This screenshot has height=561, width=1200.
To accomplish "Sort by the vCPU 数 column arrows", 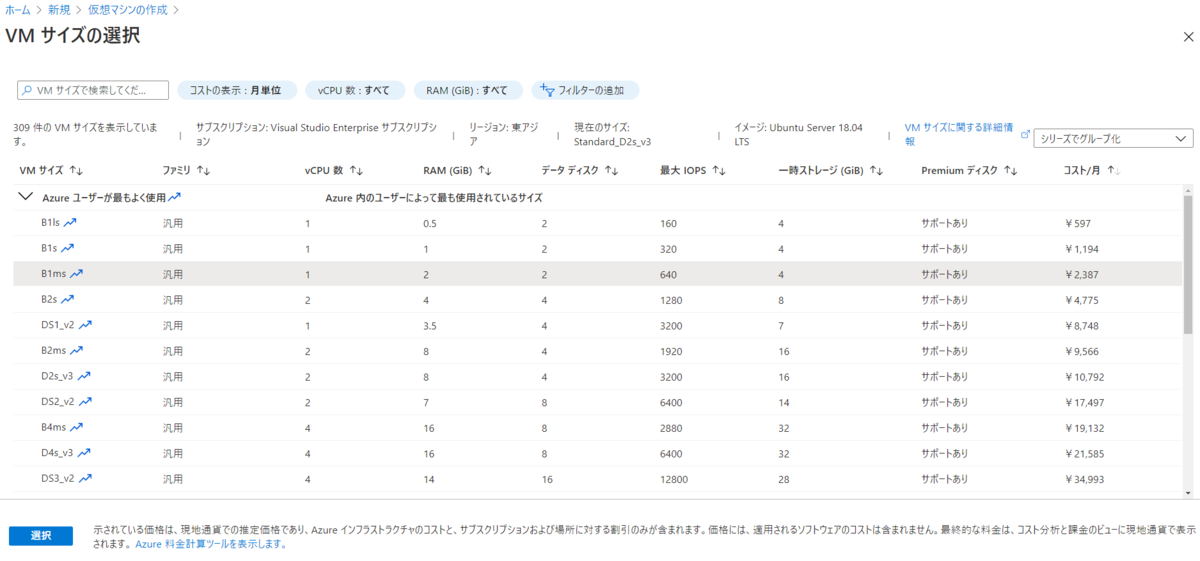I will click(357, 171).
